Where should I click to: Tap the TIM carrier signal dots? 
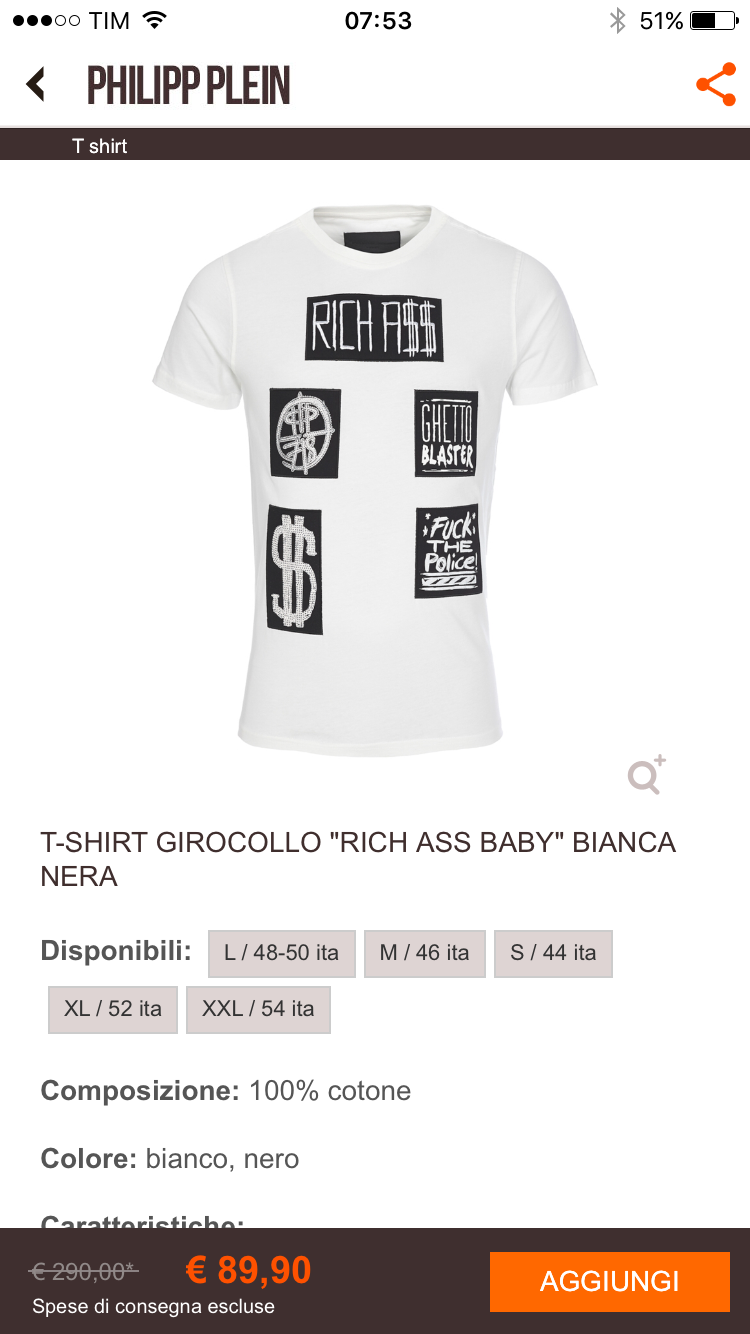[x=46, y=20]
